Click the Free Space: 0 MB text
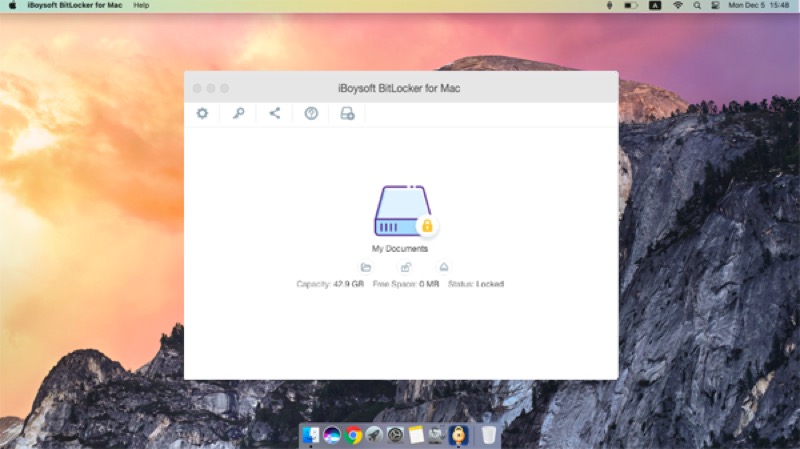 pos(406,284)
